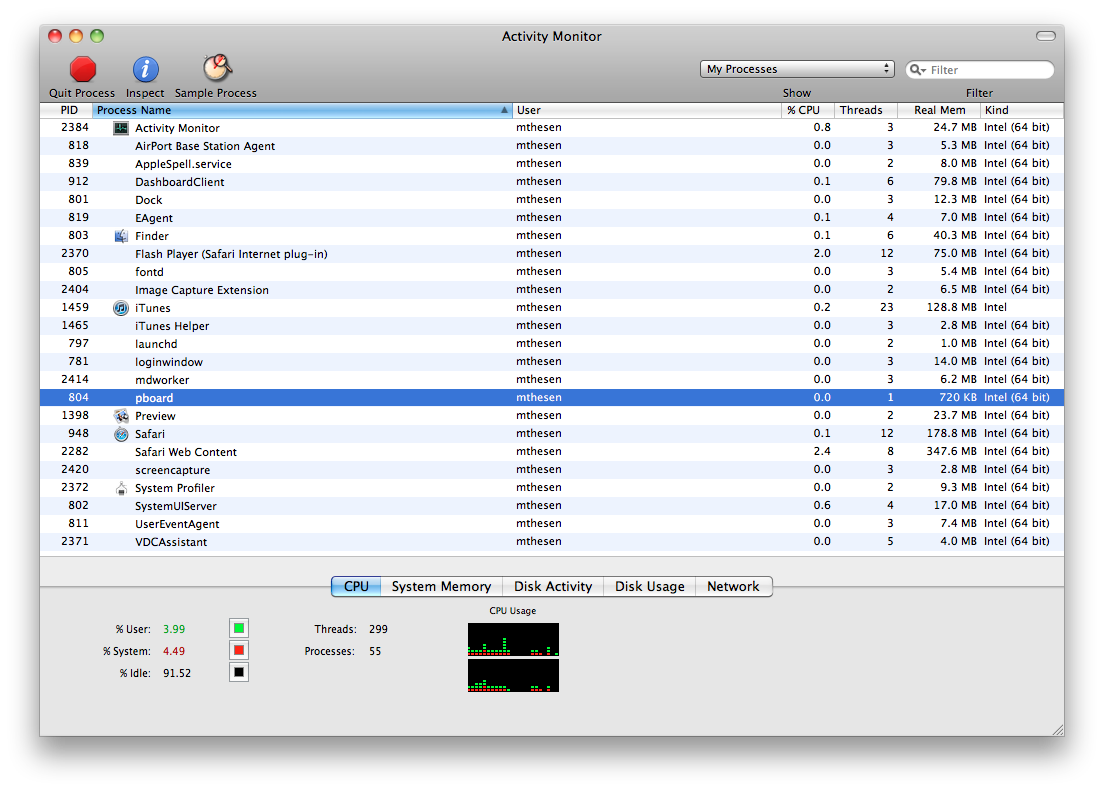Screen dimensions: 1104x791
Task: Sort by the % CPU column header
Action: tap(807, 110)
